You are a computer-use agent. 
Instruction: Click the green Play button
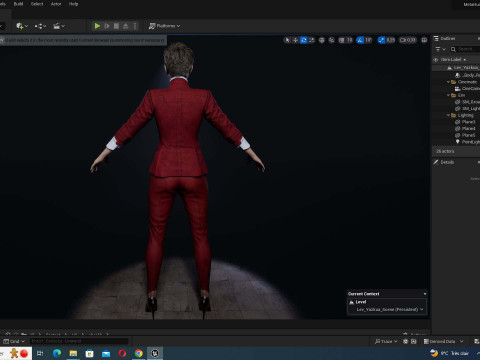click(x=97, y=26)
